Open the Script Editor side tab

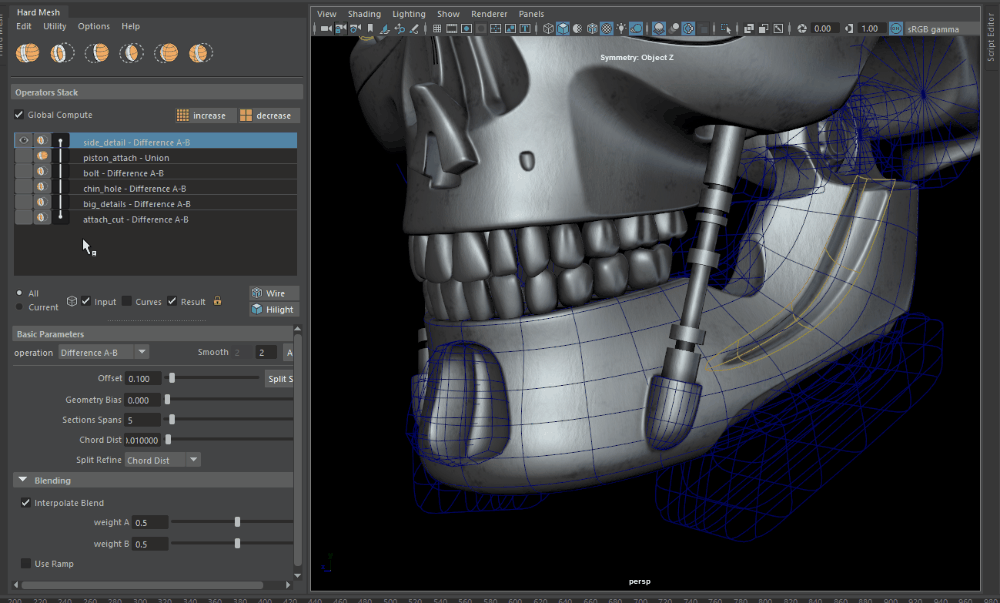click(990, 37)
